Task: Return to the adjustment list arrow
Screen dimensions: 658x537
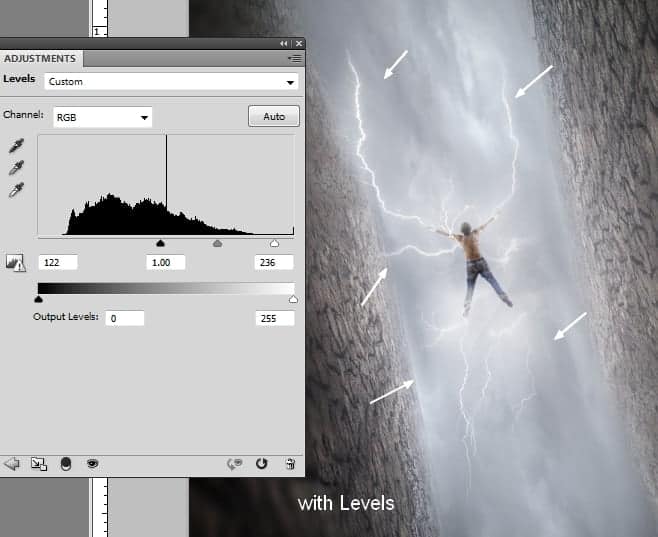Action: pyautogui.click(x=11, y=464)
